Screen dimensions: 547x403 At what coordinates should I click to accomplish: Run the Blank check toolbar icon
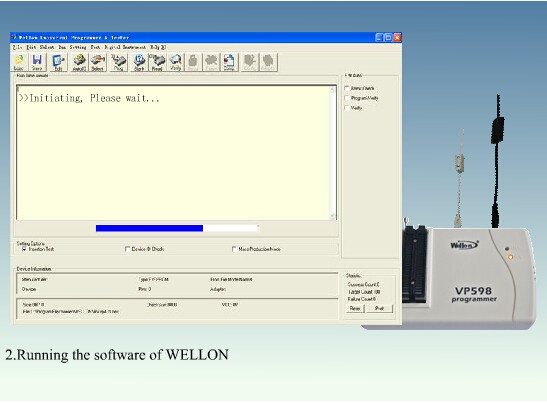click(x=139, y=62)
